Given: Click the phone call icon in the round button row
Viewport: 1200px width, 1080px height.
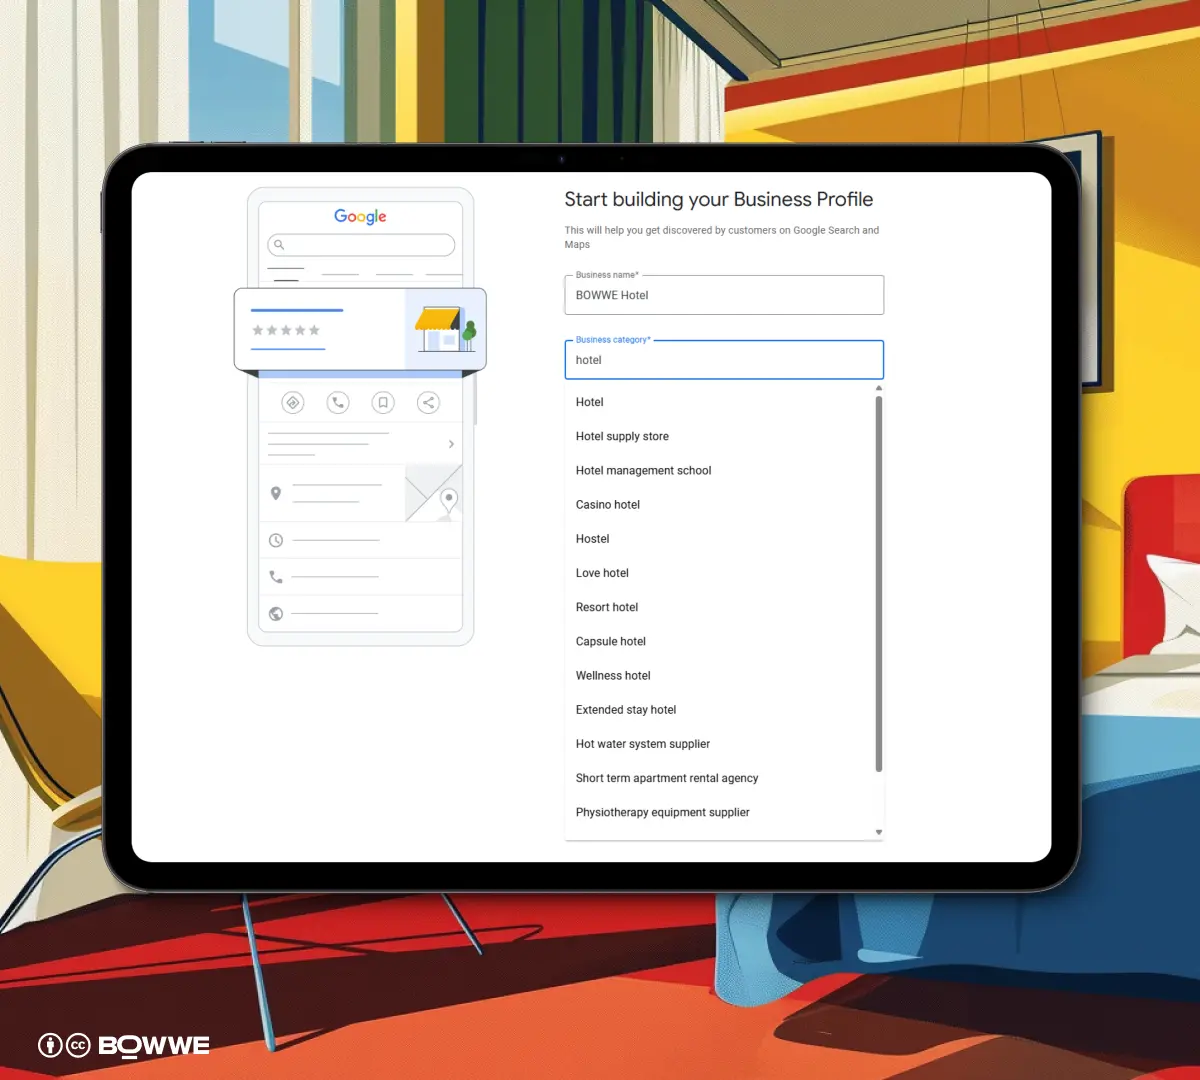Looking at the screenshot, I should (x=338, y=403).
